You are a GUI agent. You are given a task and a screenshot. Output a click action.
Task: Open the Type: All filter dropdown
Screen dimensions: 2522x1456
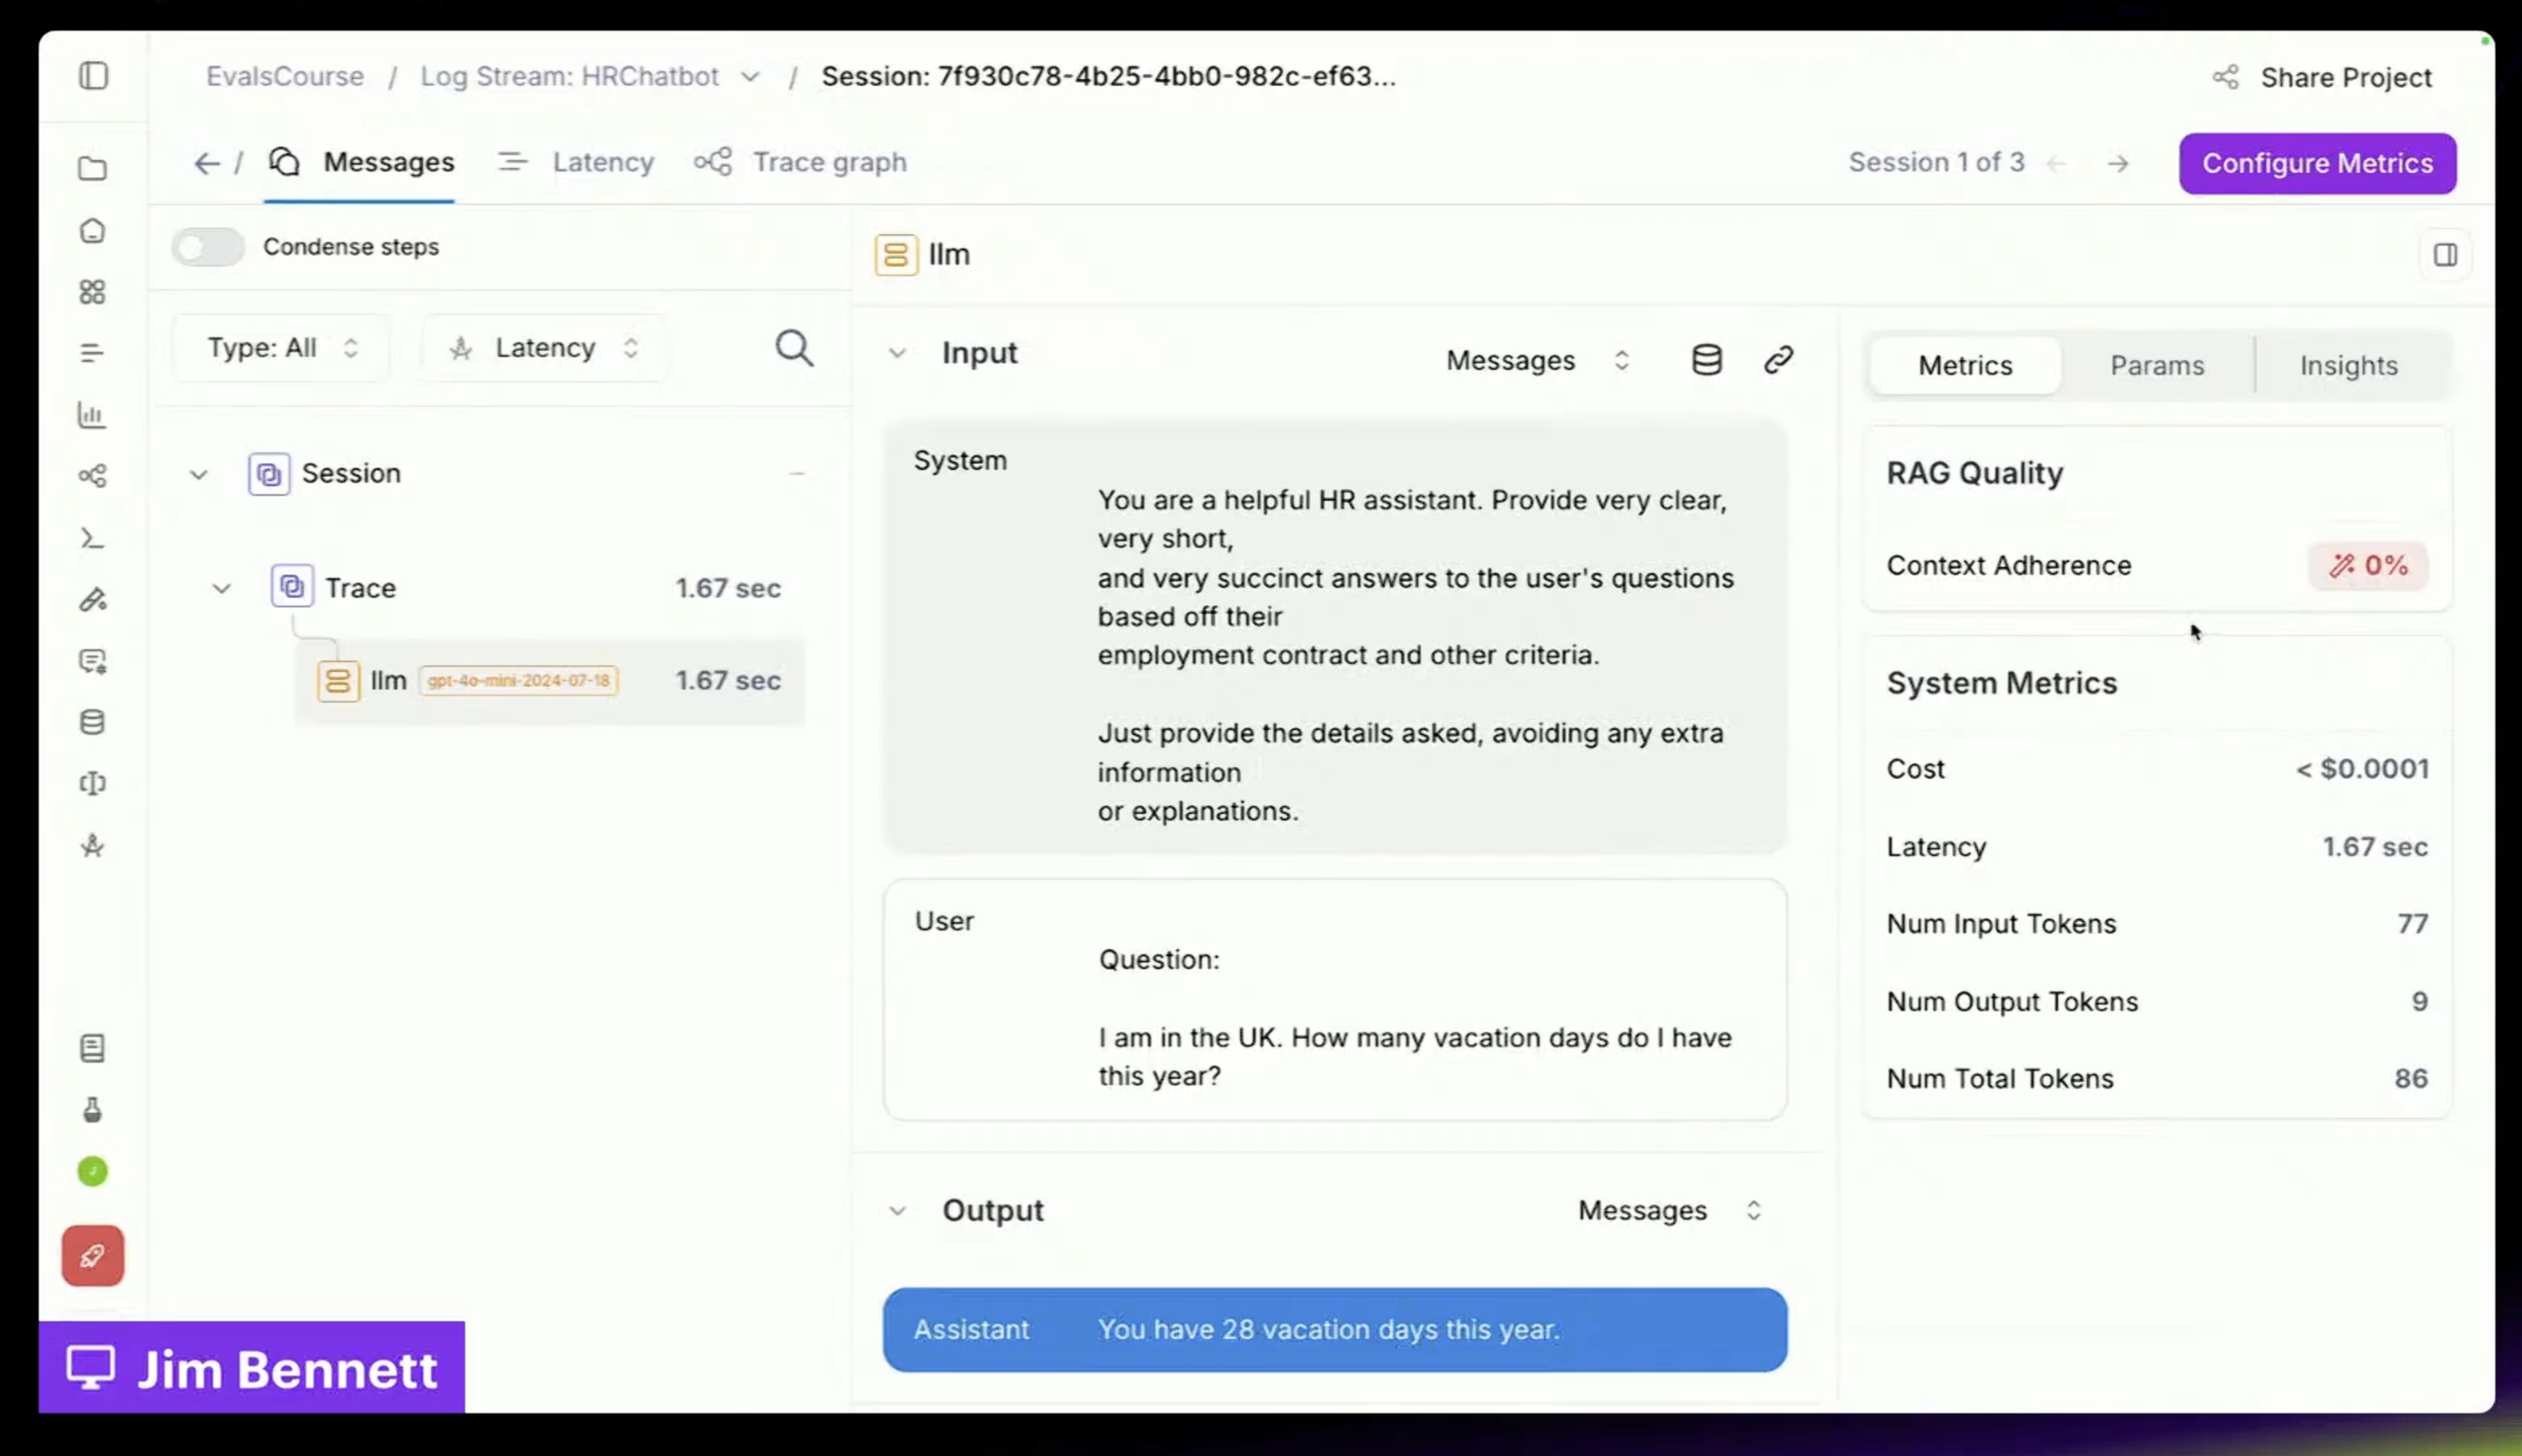pos(281,348)
